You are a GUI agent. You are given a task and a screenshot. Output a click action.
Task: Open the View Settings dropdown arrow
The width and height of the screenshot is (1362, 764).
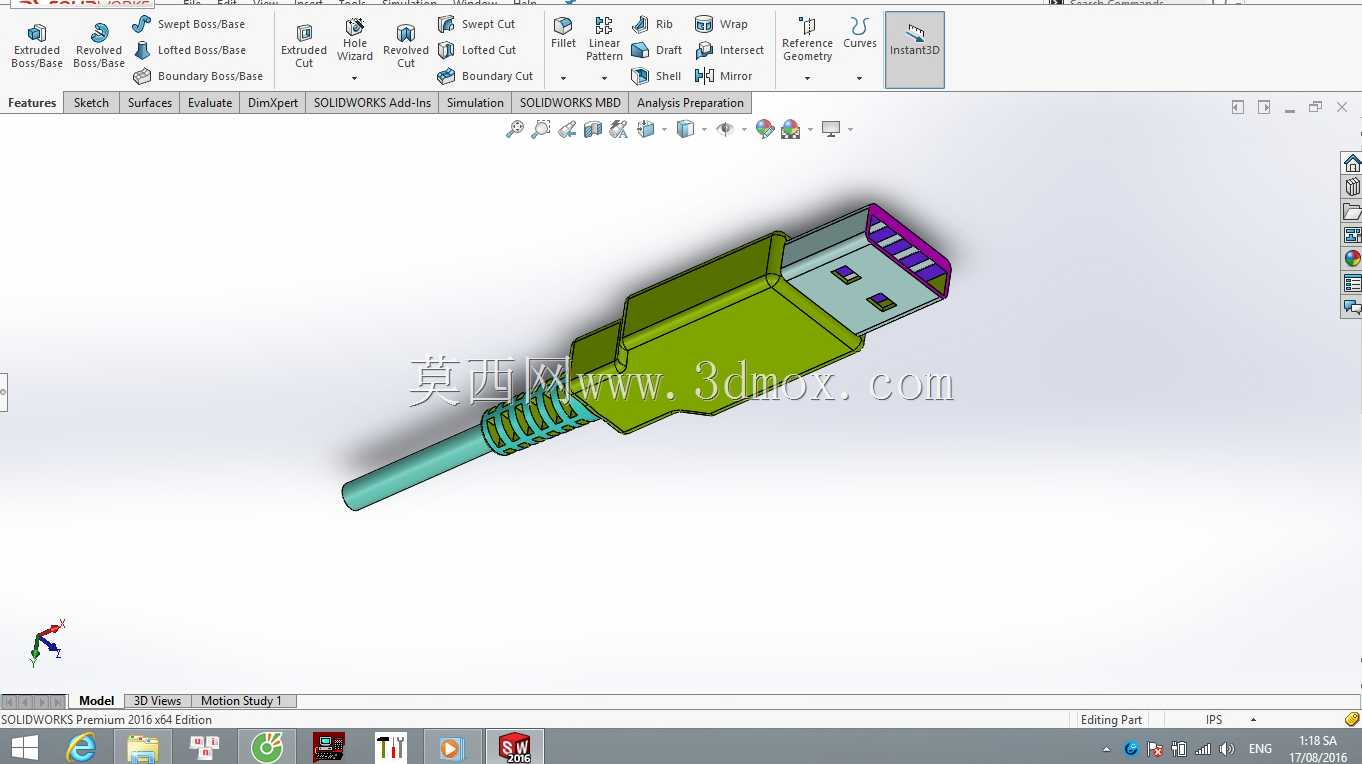tap(850, 129)
